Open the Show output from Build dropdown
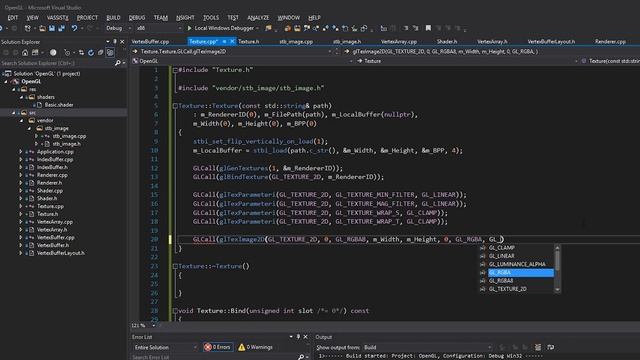Screen dimensions: 640x360 pyautogui.click(x=428, y=347)
